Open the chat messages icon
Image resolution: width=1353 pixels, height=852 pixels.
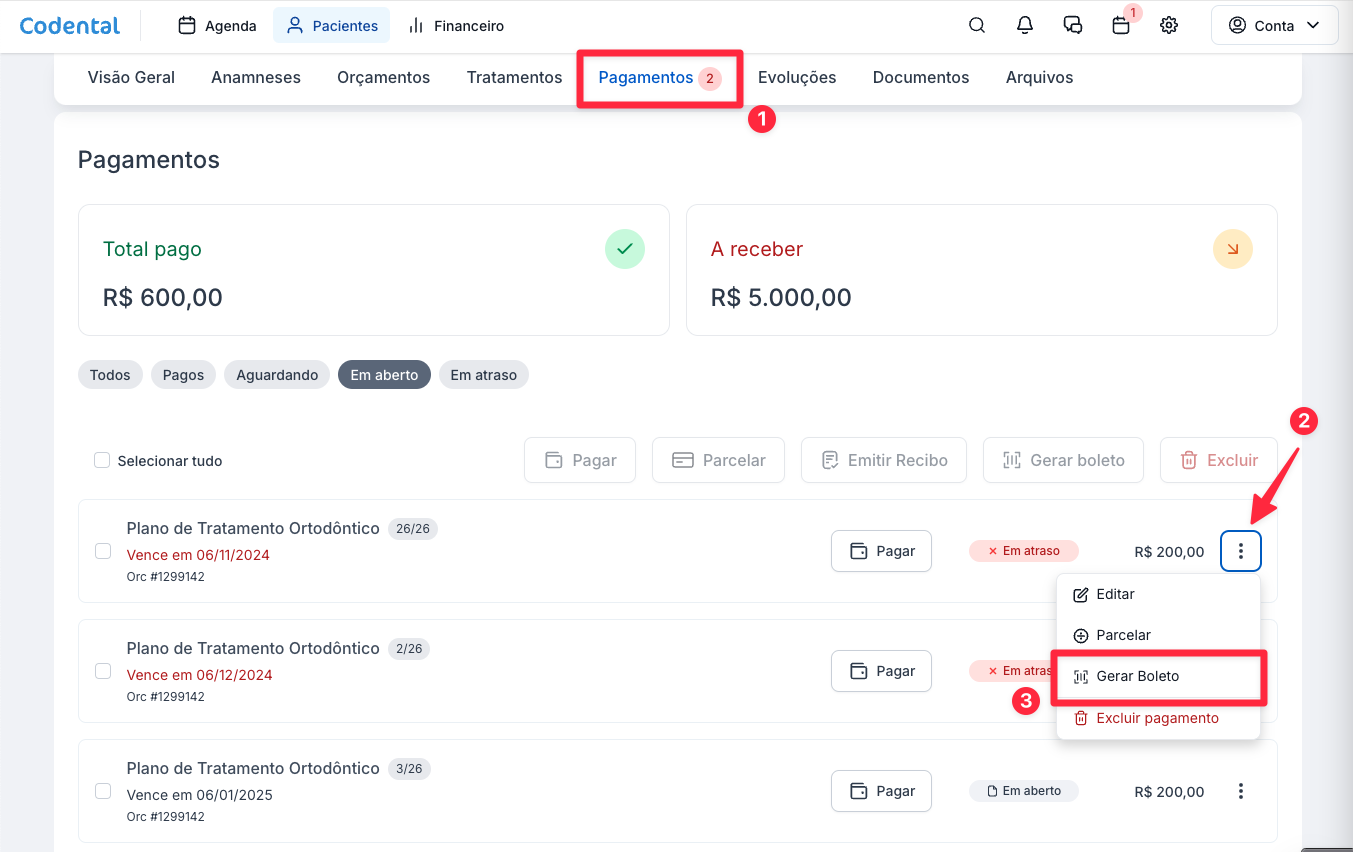click(x=1073, y=26)
